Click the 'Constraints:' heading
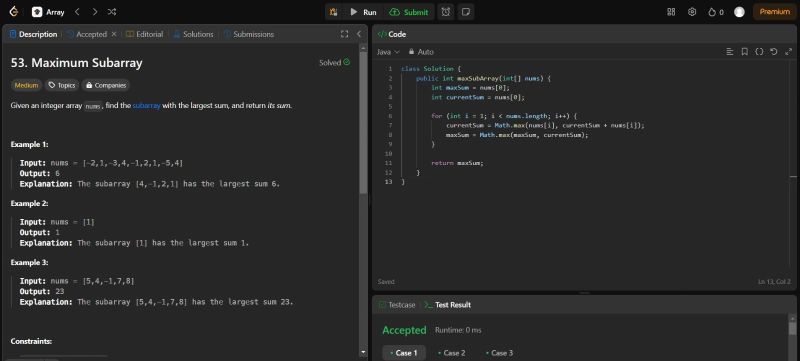Viewport: 800px width, 361px height. point(31,342)
